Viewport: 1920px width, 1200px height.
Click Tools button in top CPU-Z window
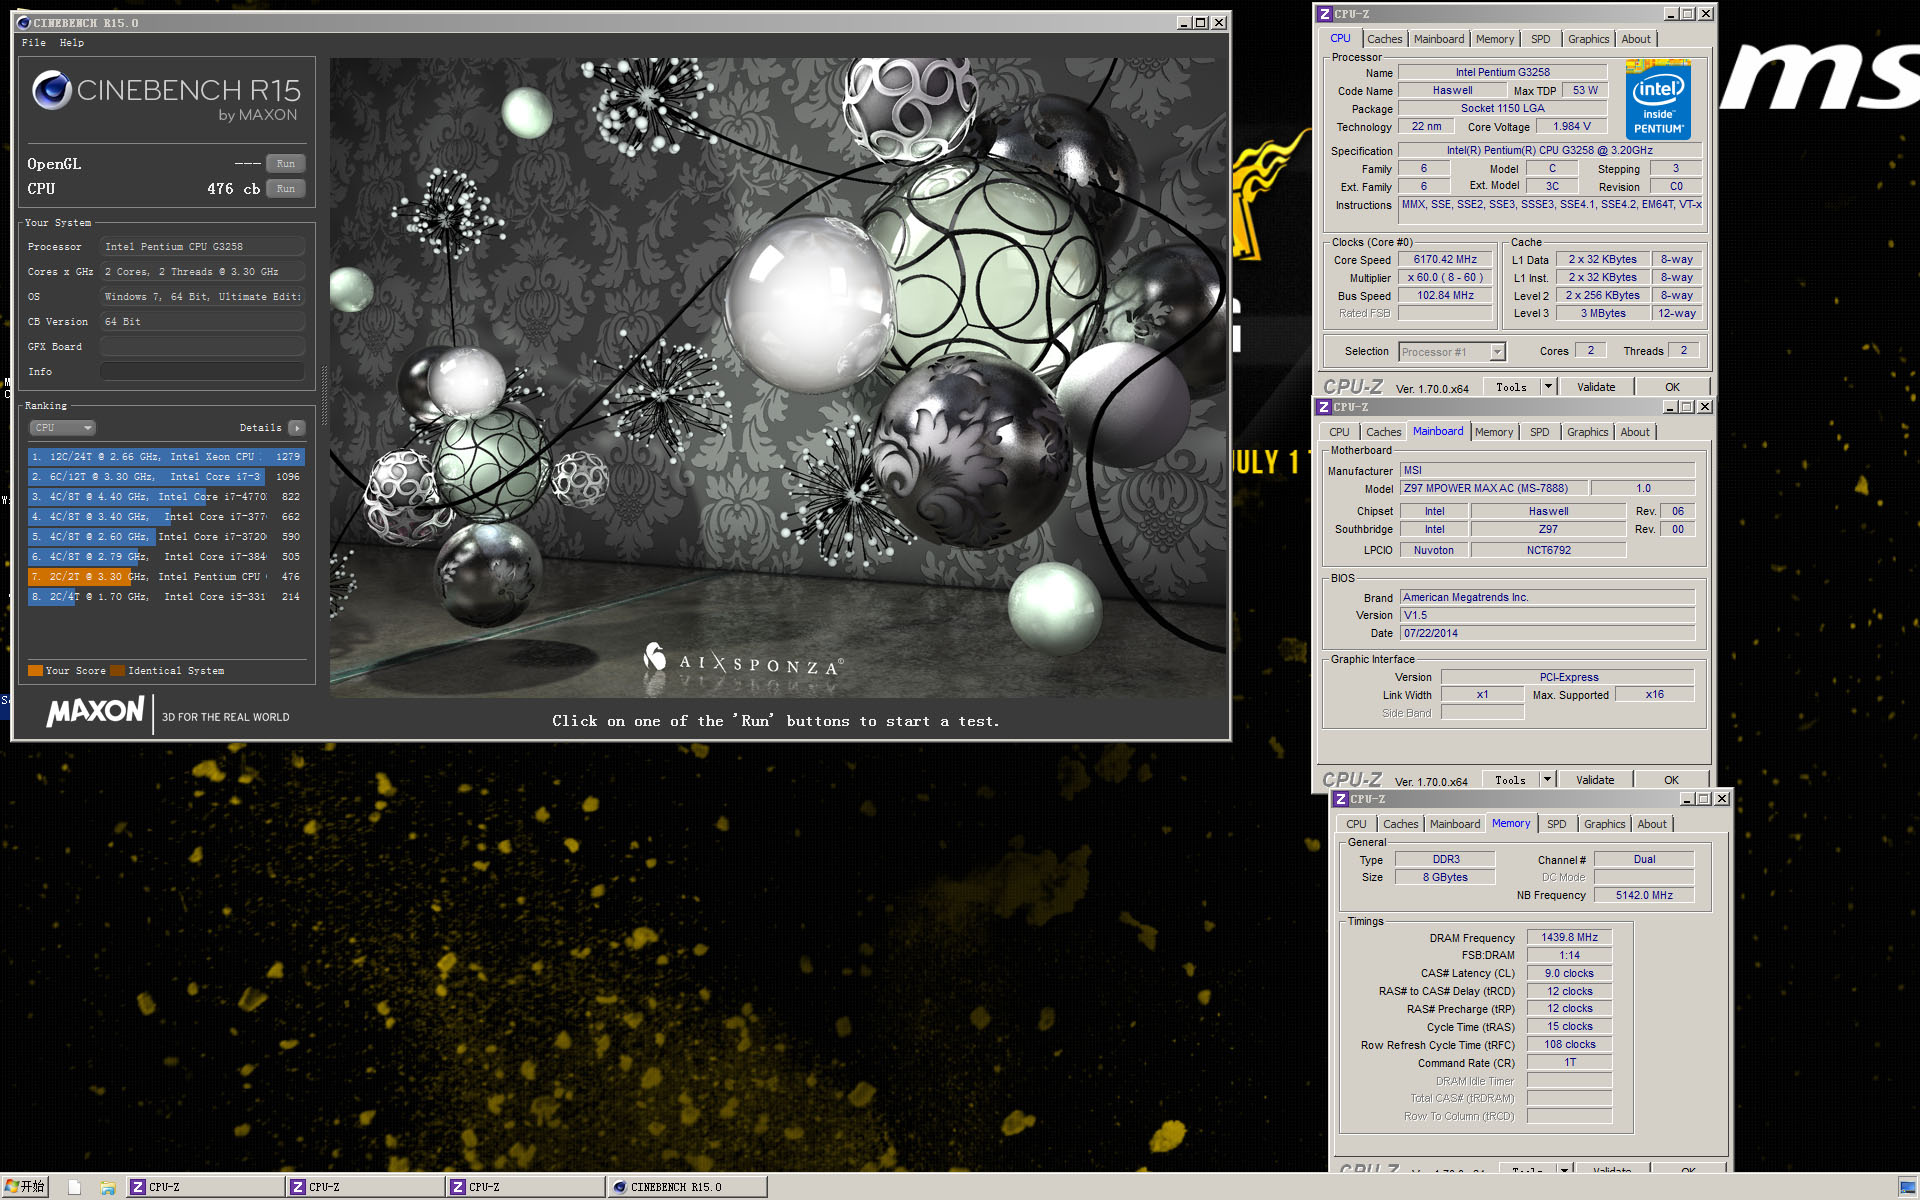(x=1511, y=387)
